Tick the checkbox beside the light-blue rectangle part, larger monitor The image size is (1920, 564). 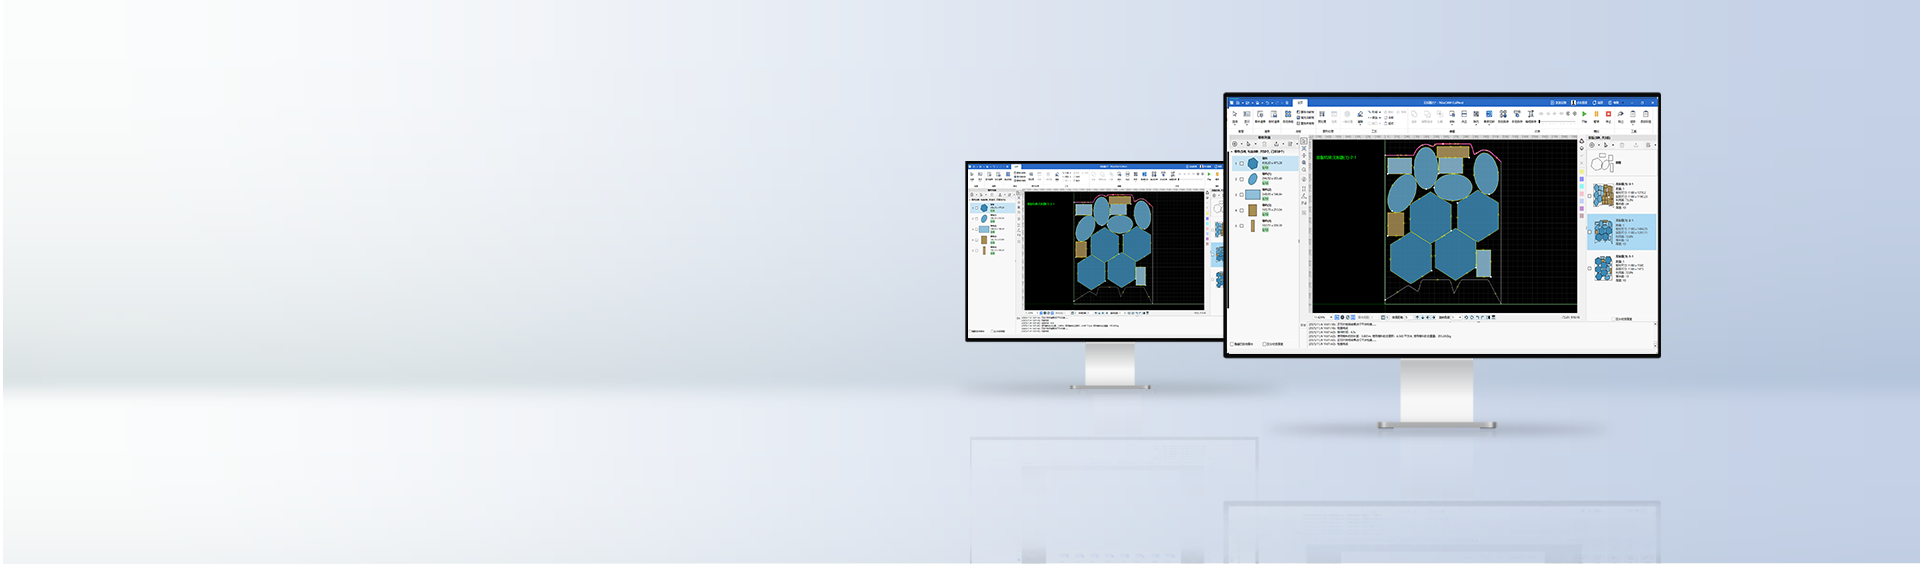[1242, 195]
